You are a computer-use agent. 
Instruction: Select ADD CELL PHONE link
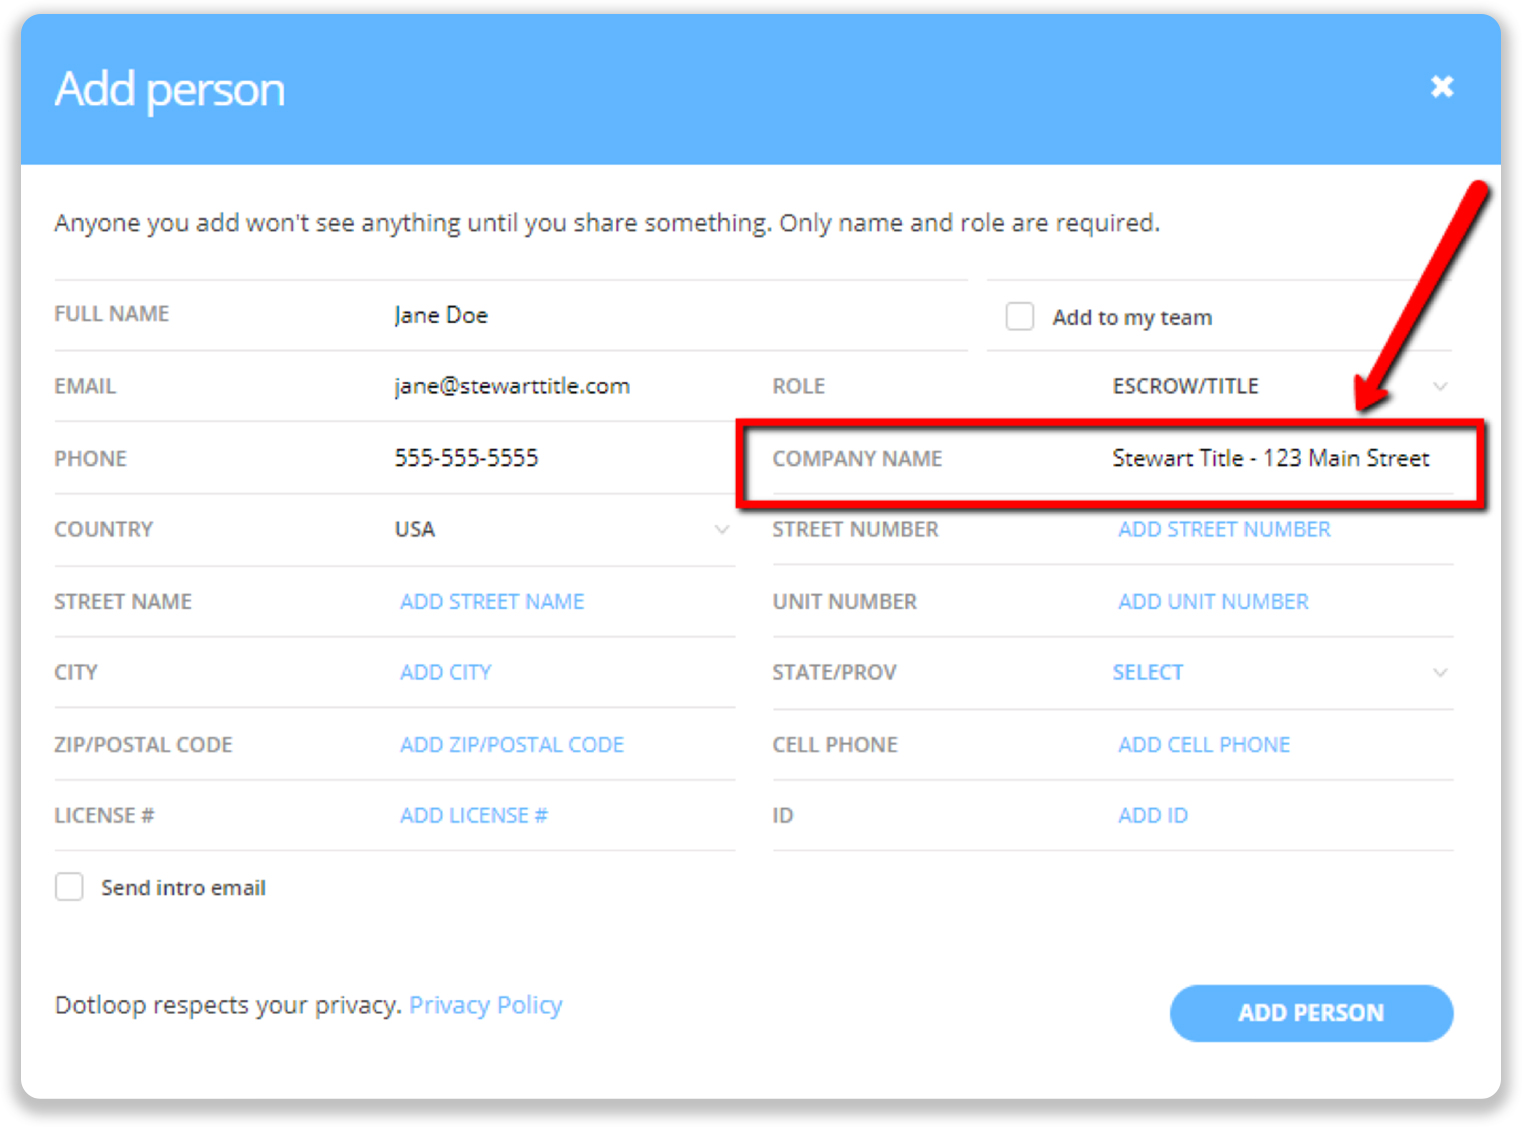(x=1204, y=744)
